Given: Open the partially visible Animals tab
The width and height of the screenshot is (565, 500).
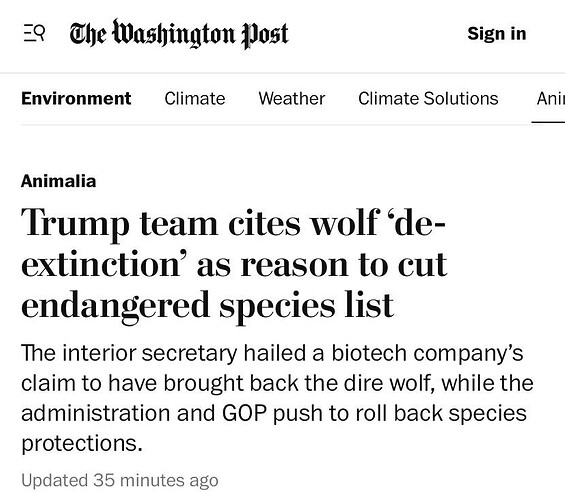Looking at the screenshot, I should point(551,98).
